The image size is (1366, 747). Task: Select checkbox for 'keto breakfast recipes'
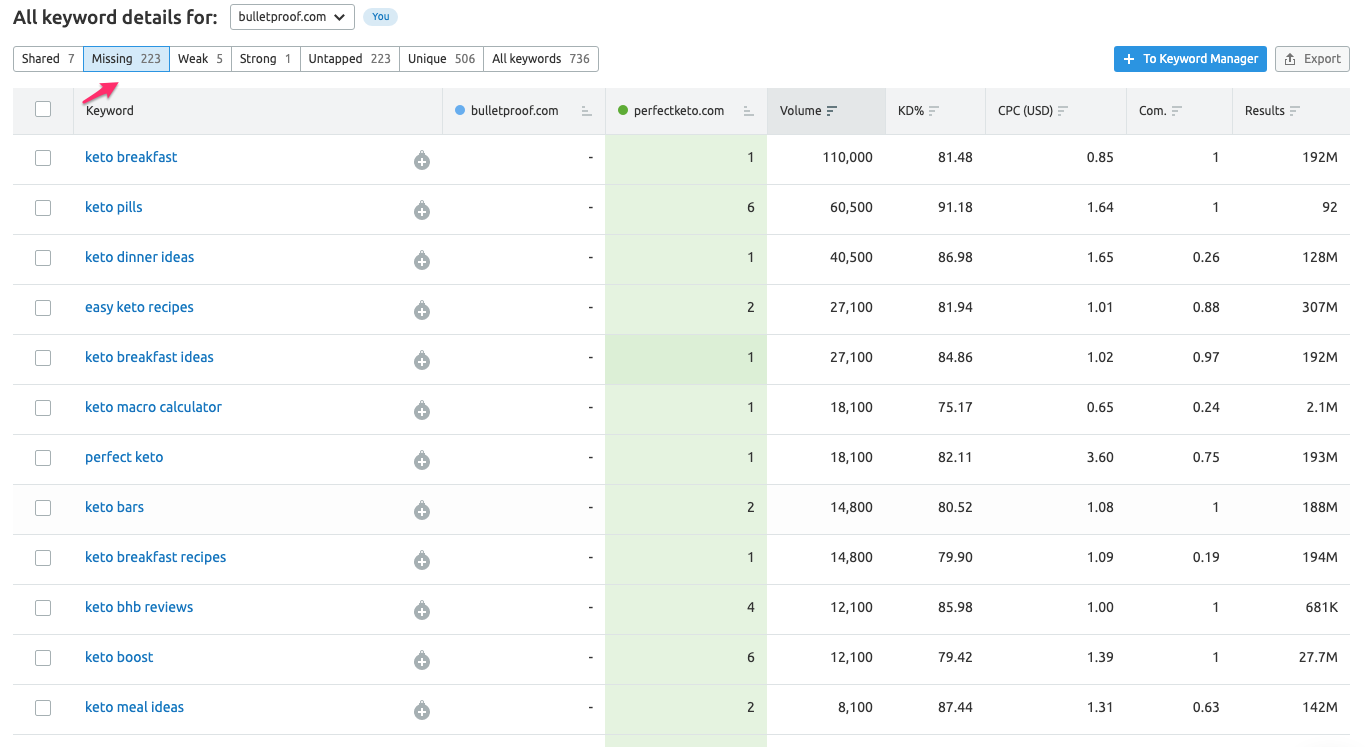43,558
